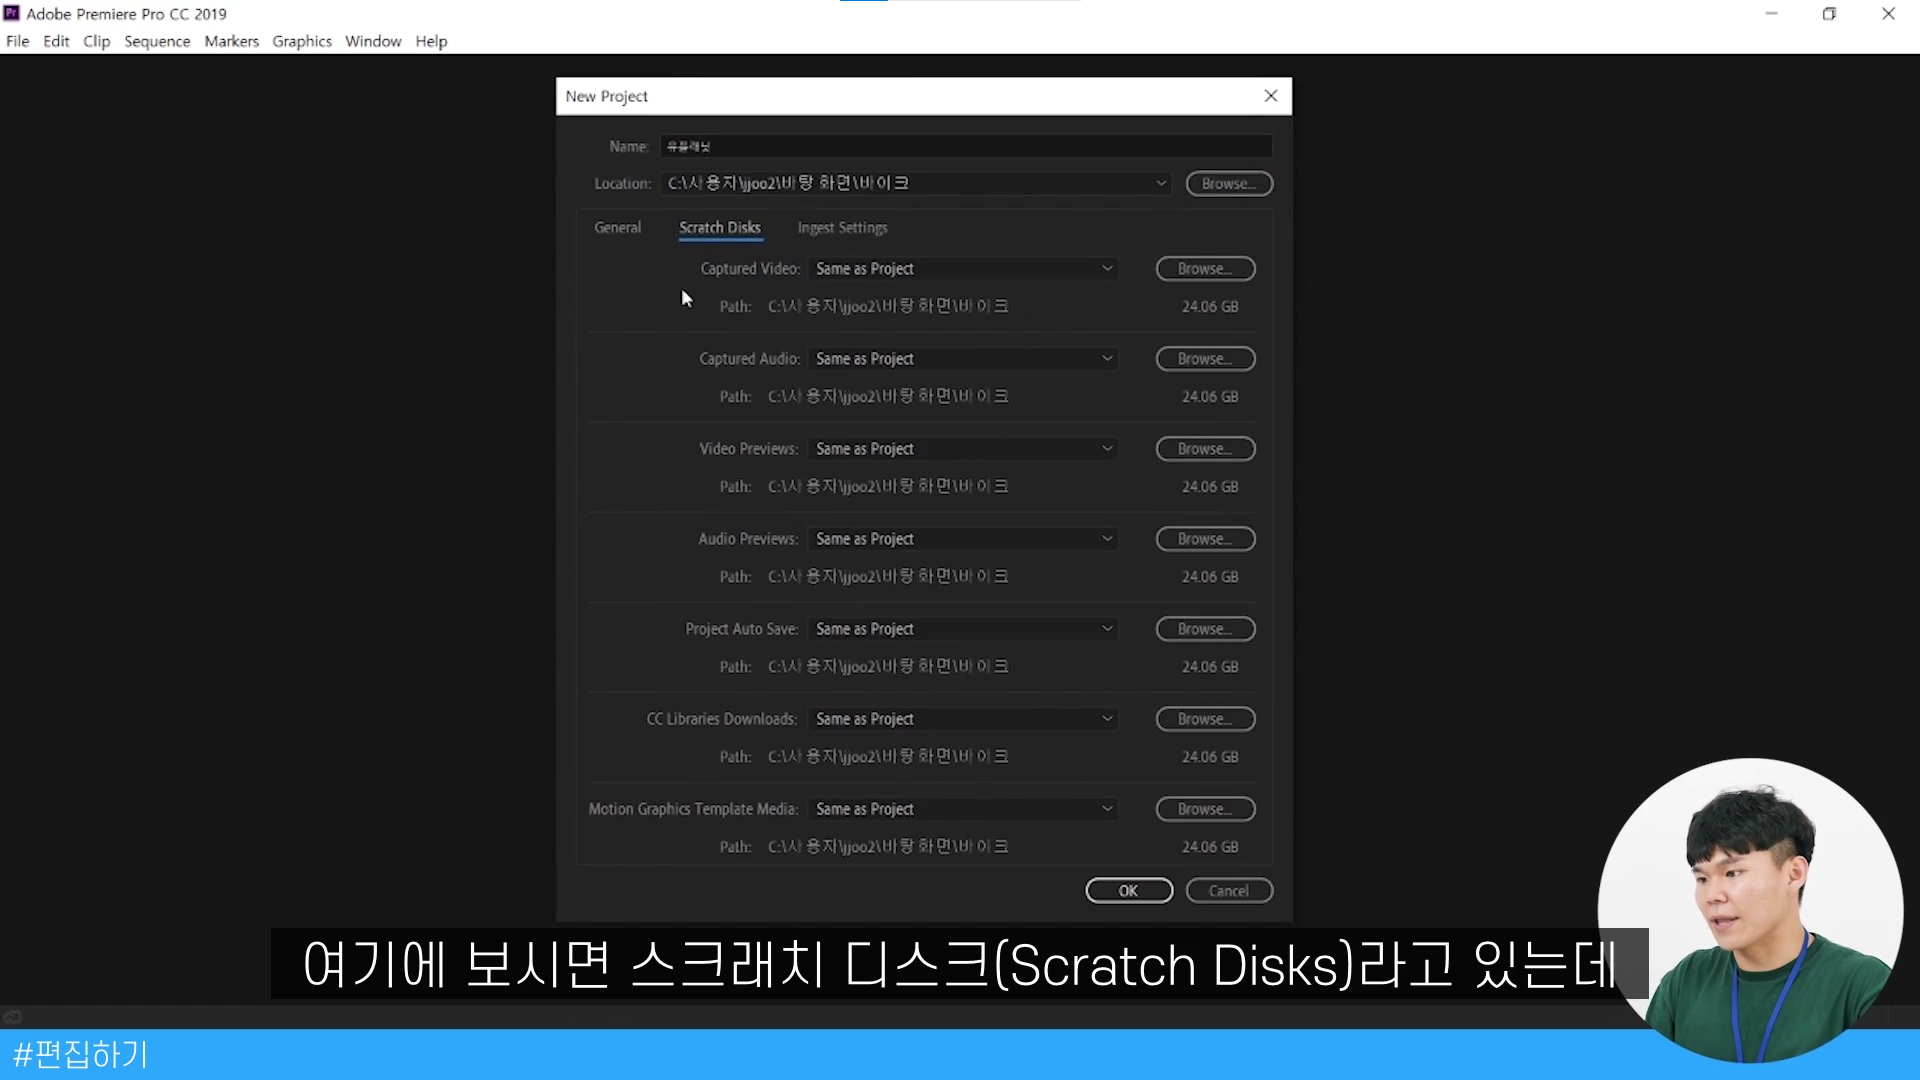Browse for Captured Audio folder

tap(1205, 359)
